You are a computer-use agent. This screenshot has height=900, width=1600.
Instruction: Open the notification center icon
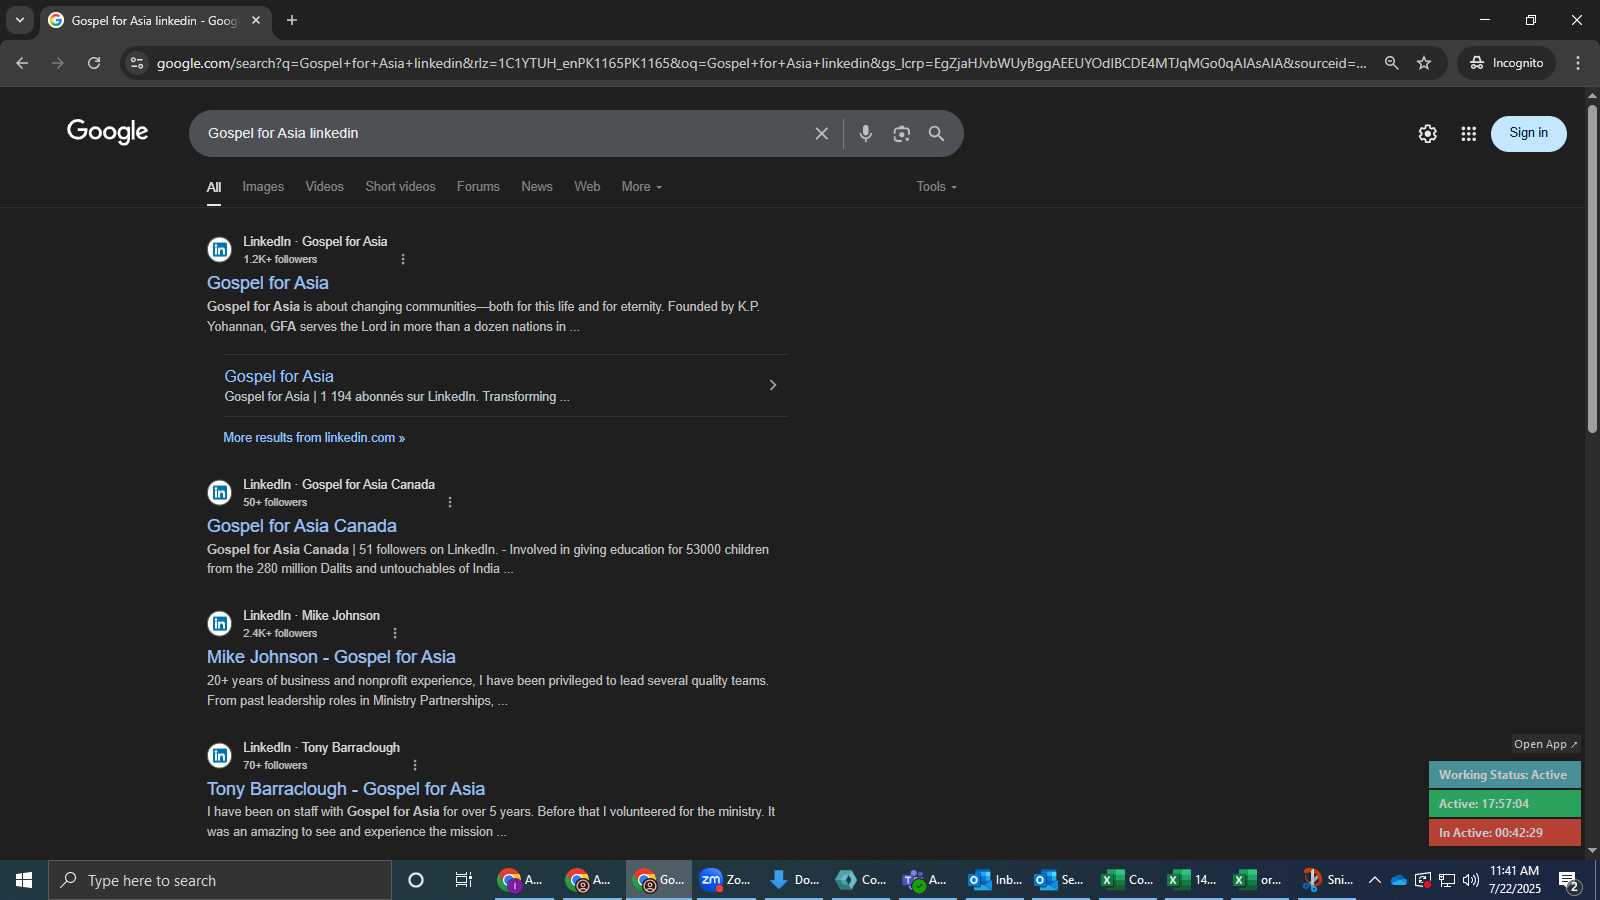click(x=1568, y=881)
